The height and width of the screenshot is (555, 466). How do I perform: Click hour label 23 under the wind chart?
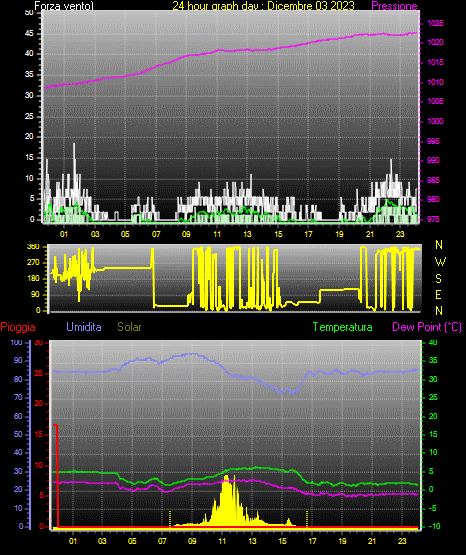pos(400,234)
